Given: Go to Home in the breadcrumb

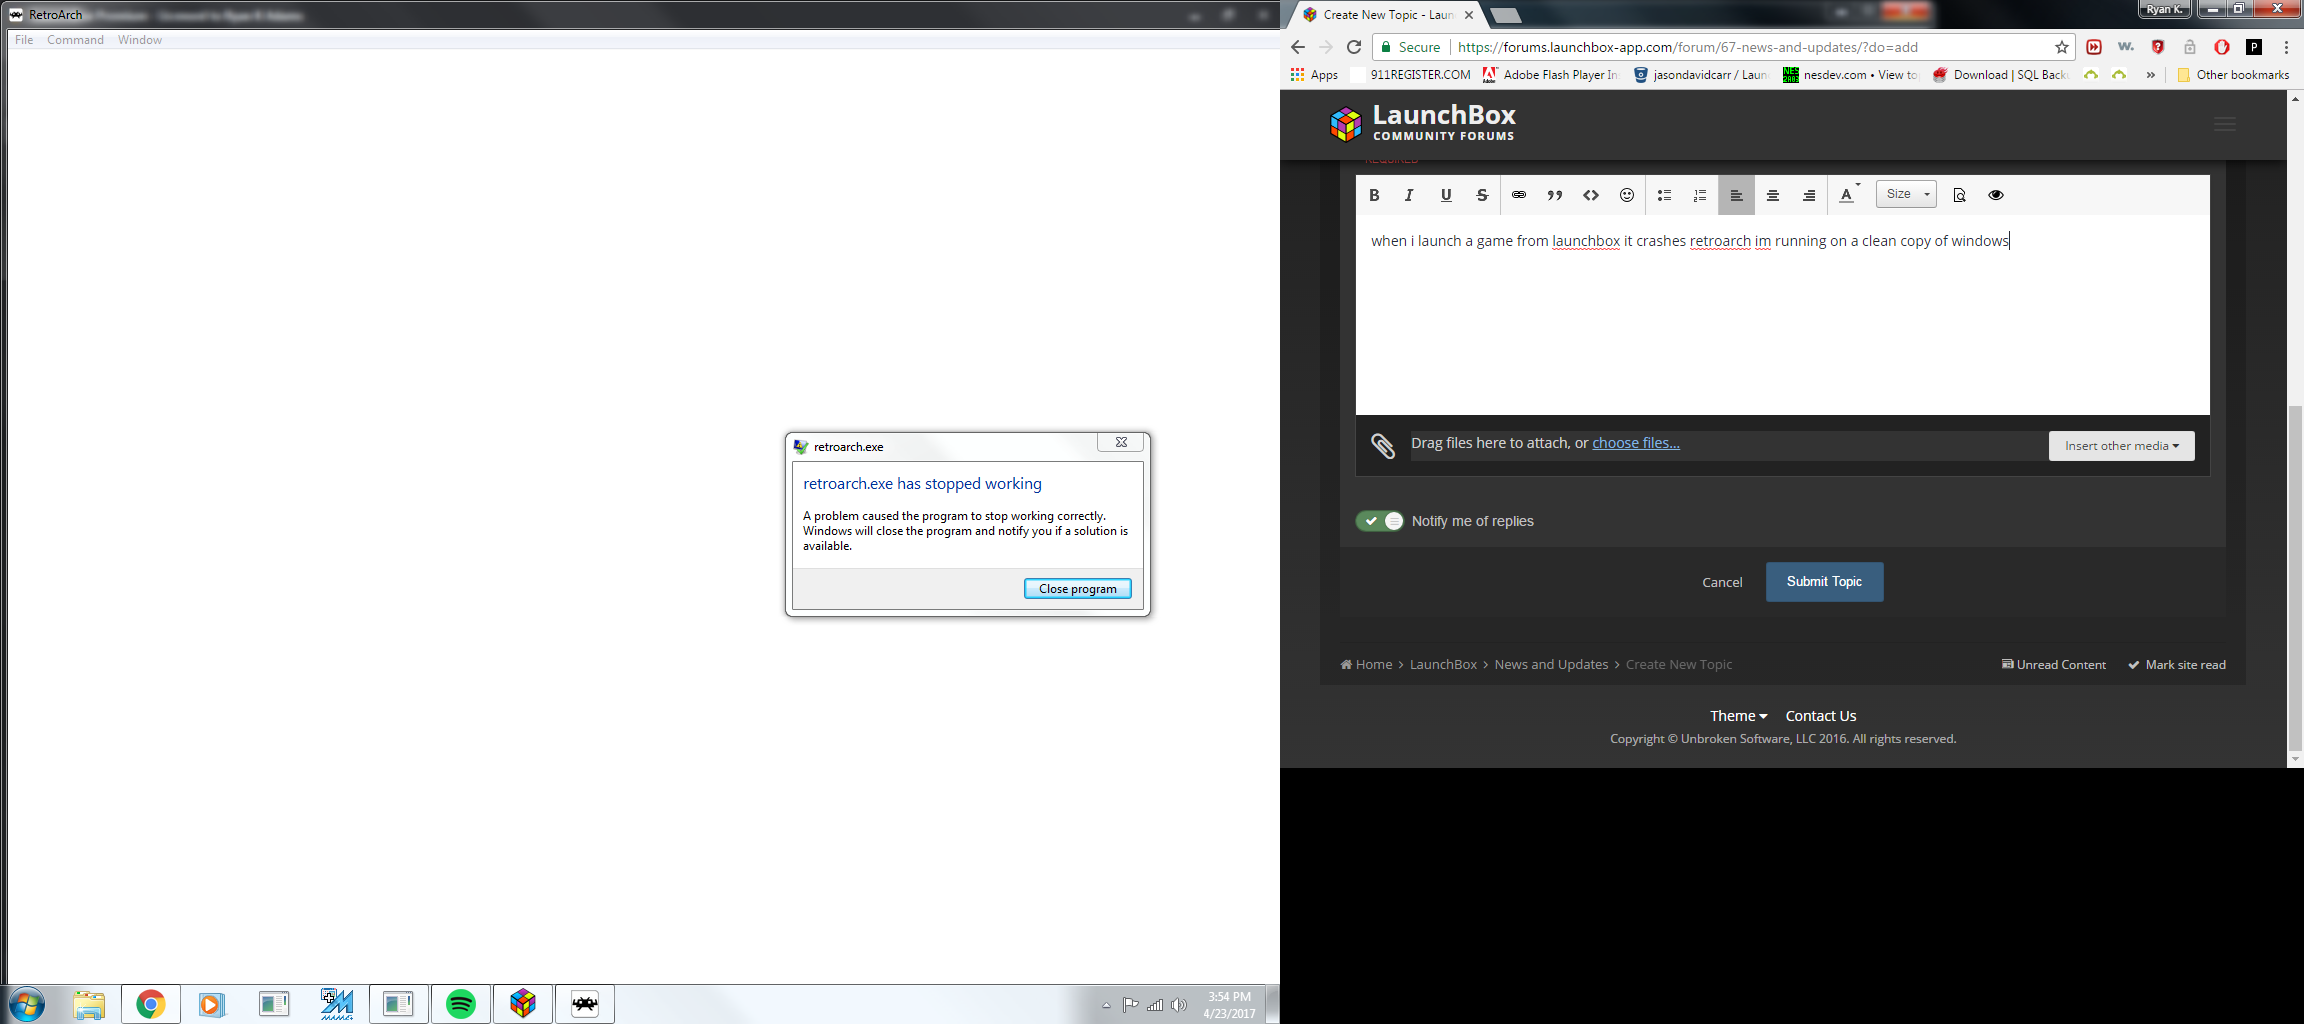Looking at the screenshot, I should click(1366, 665).
